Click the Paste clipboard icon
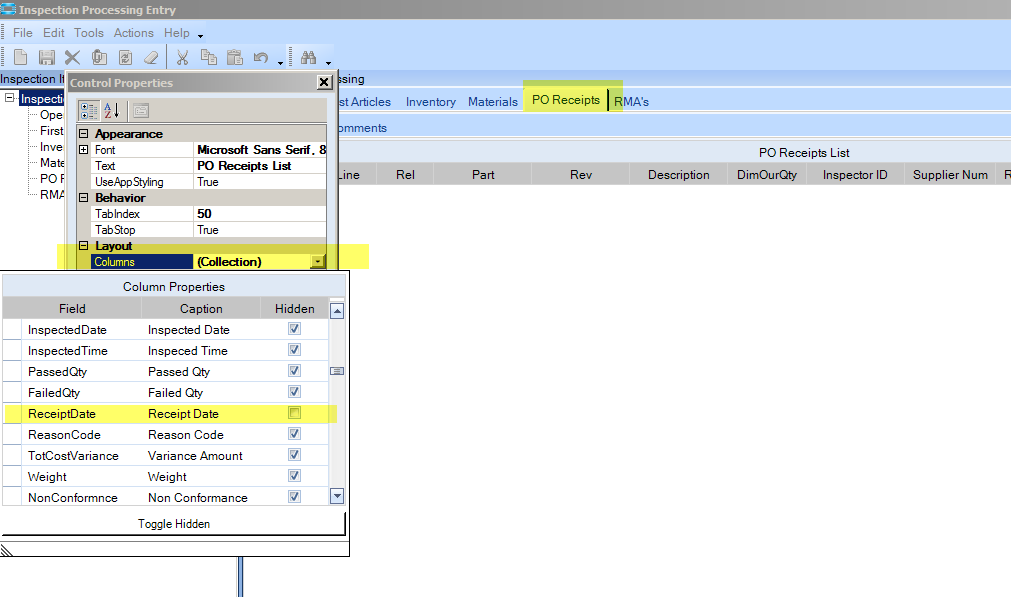 235,57
